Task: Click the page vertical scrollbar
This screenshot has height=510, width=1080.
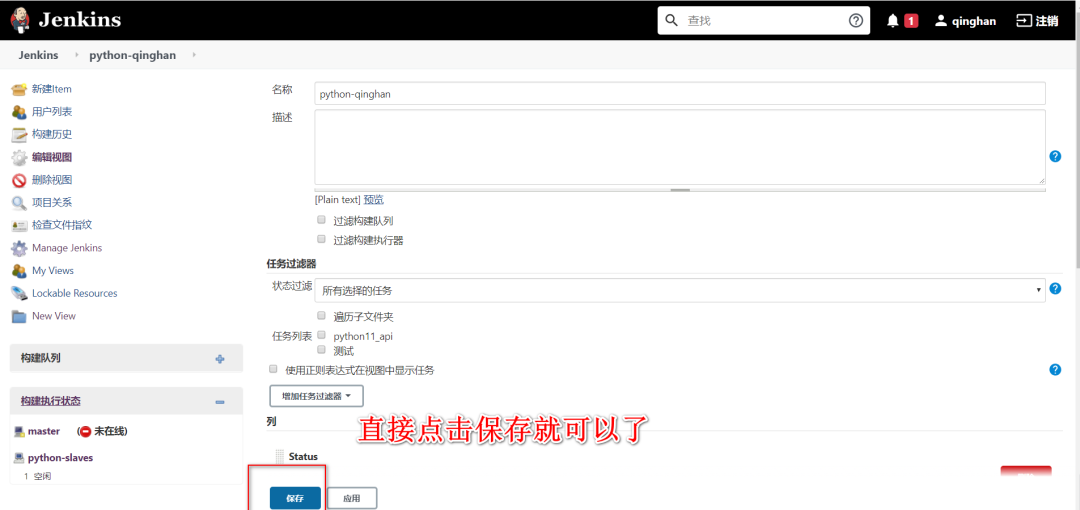Action: pyautogui.click(x=1077, y=152)
